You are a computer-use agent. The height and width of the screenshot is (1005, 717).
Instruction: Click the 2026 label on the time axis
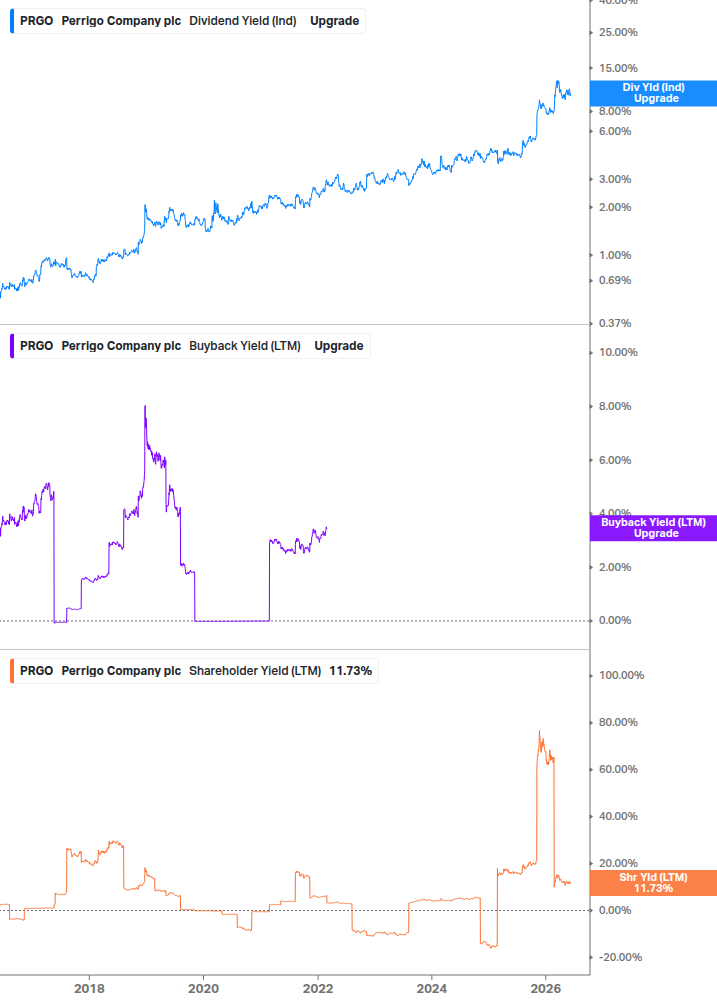pyautogui.click(x=546, y=989)
